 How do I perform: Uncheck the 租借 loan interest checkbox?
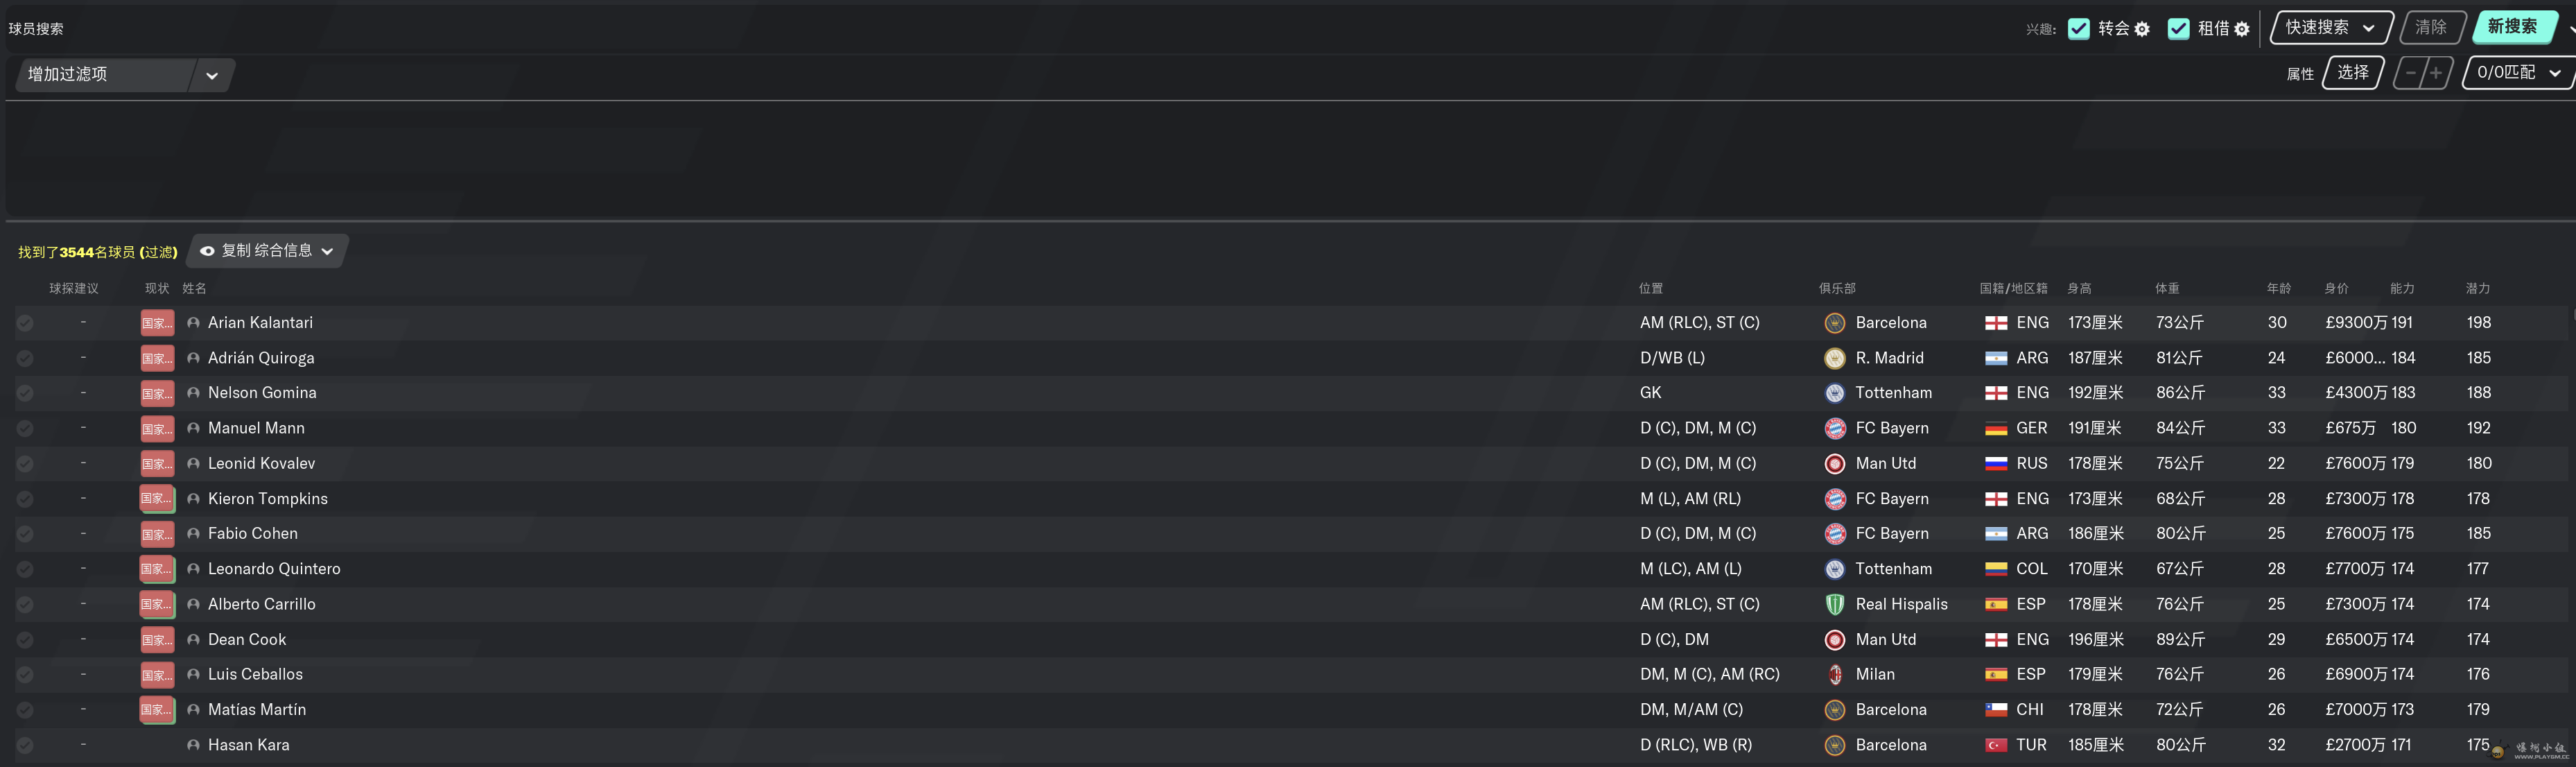2178,29
